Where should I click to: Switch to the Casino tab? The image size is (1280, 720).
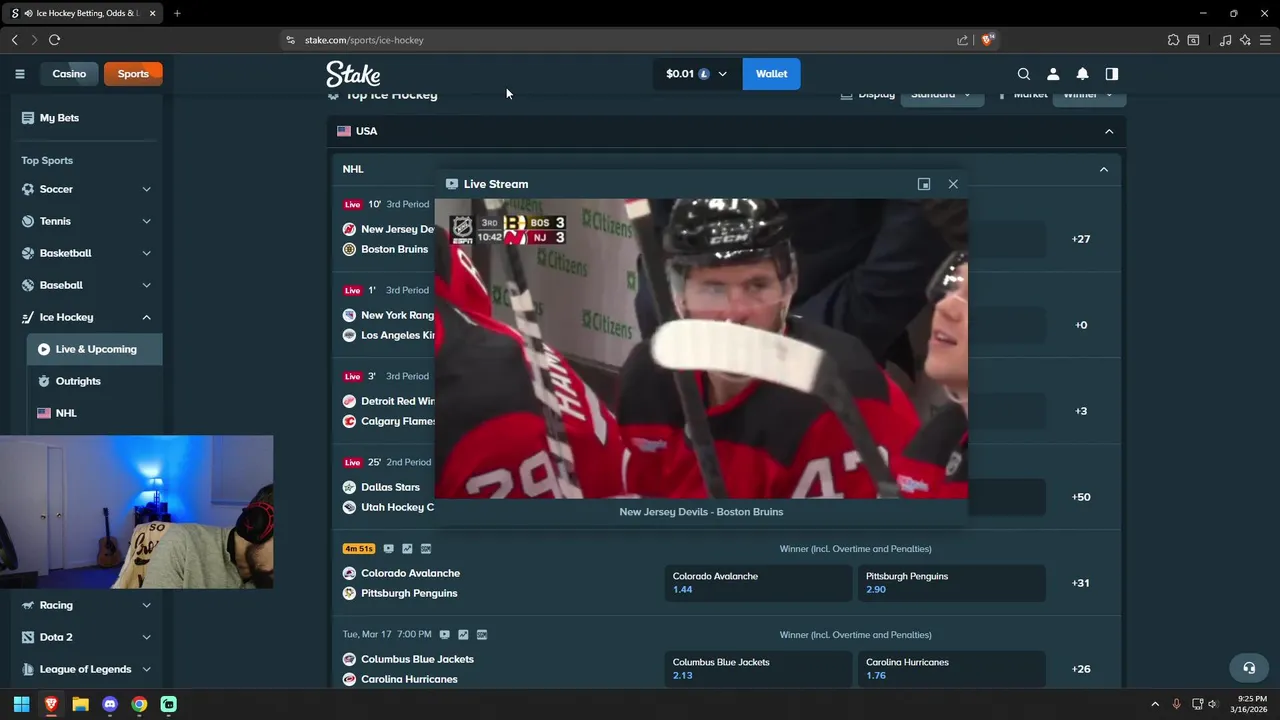click(x=69, y=74)
